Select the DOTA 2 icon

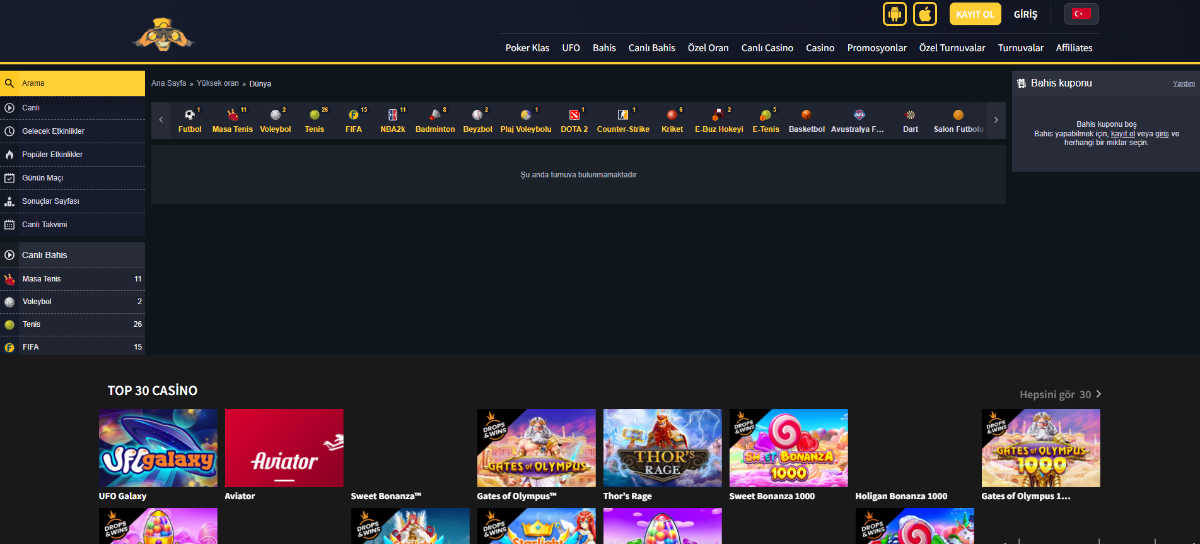pos(574,121)
